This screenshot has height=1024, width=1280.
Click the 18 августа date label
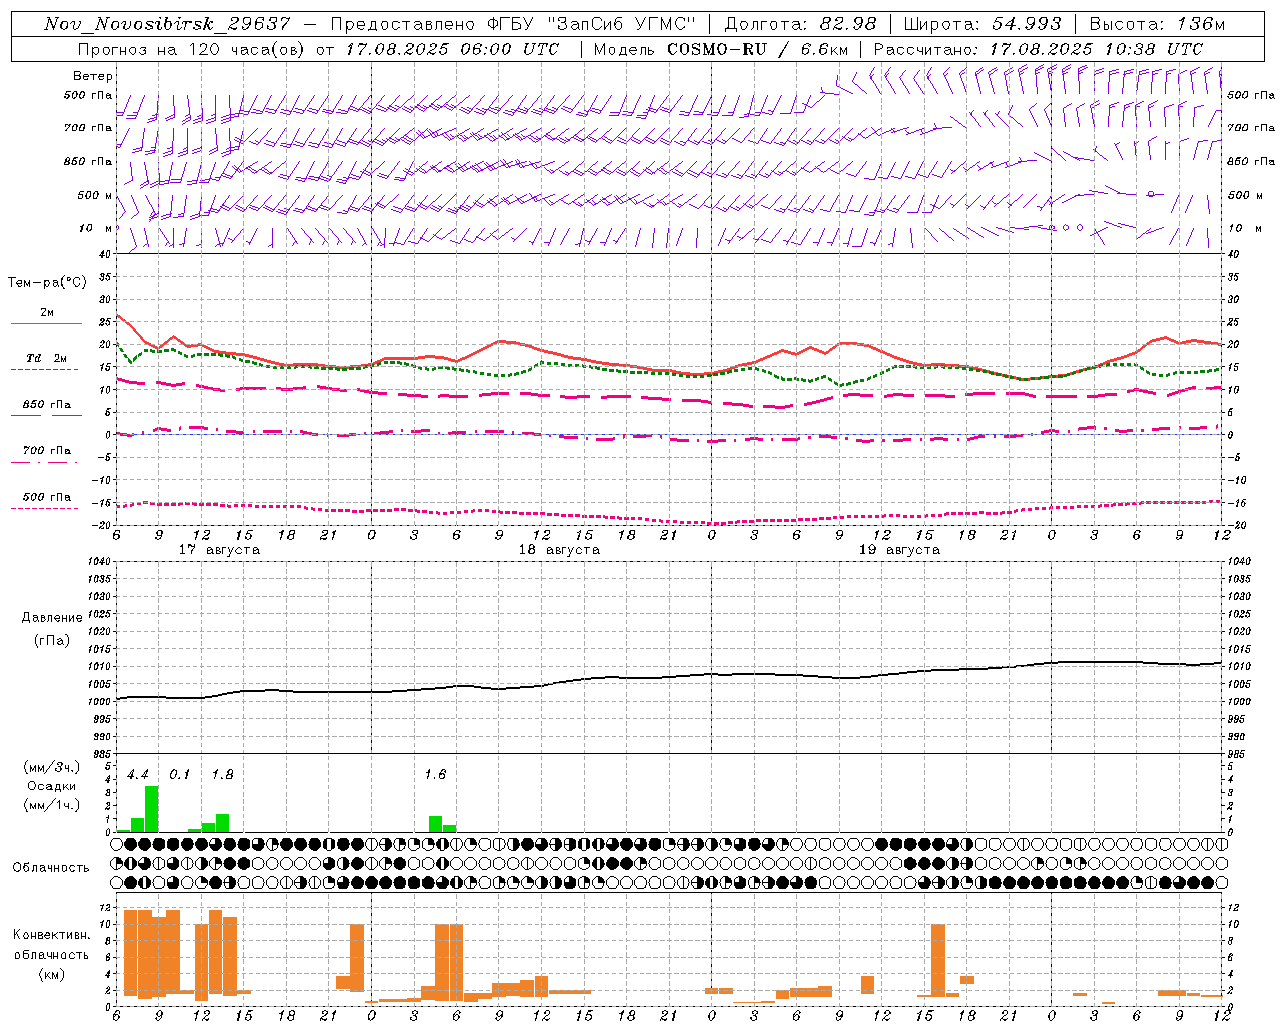click(x=559, y=550)
